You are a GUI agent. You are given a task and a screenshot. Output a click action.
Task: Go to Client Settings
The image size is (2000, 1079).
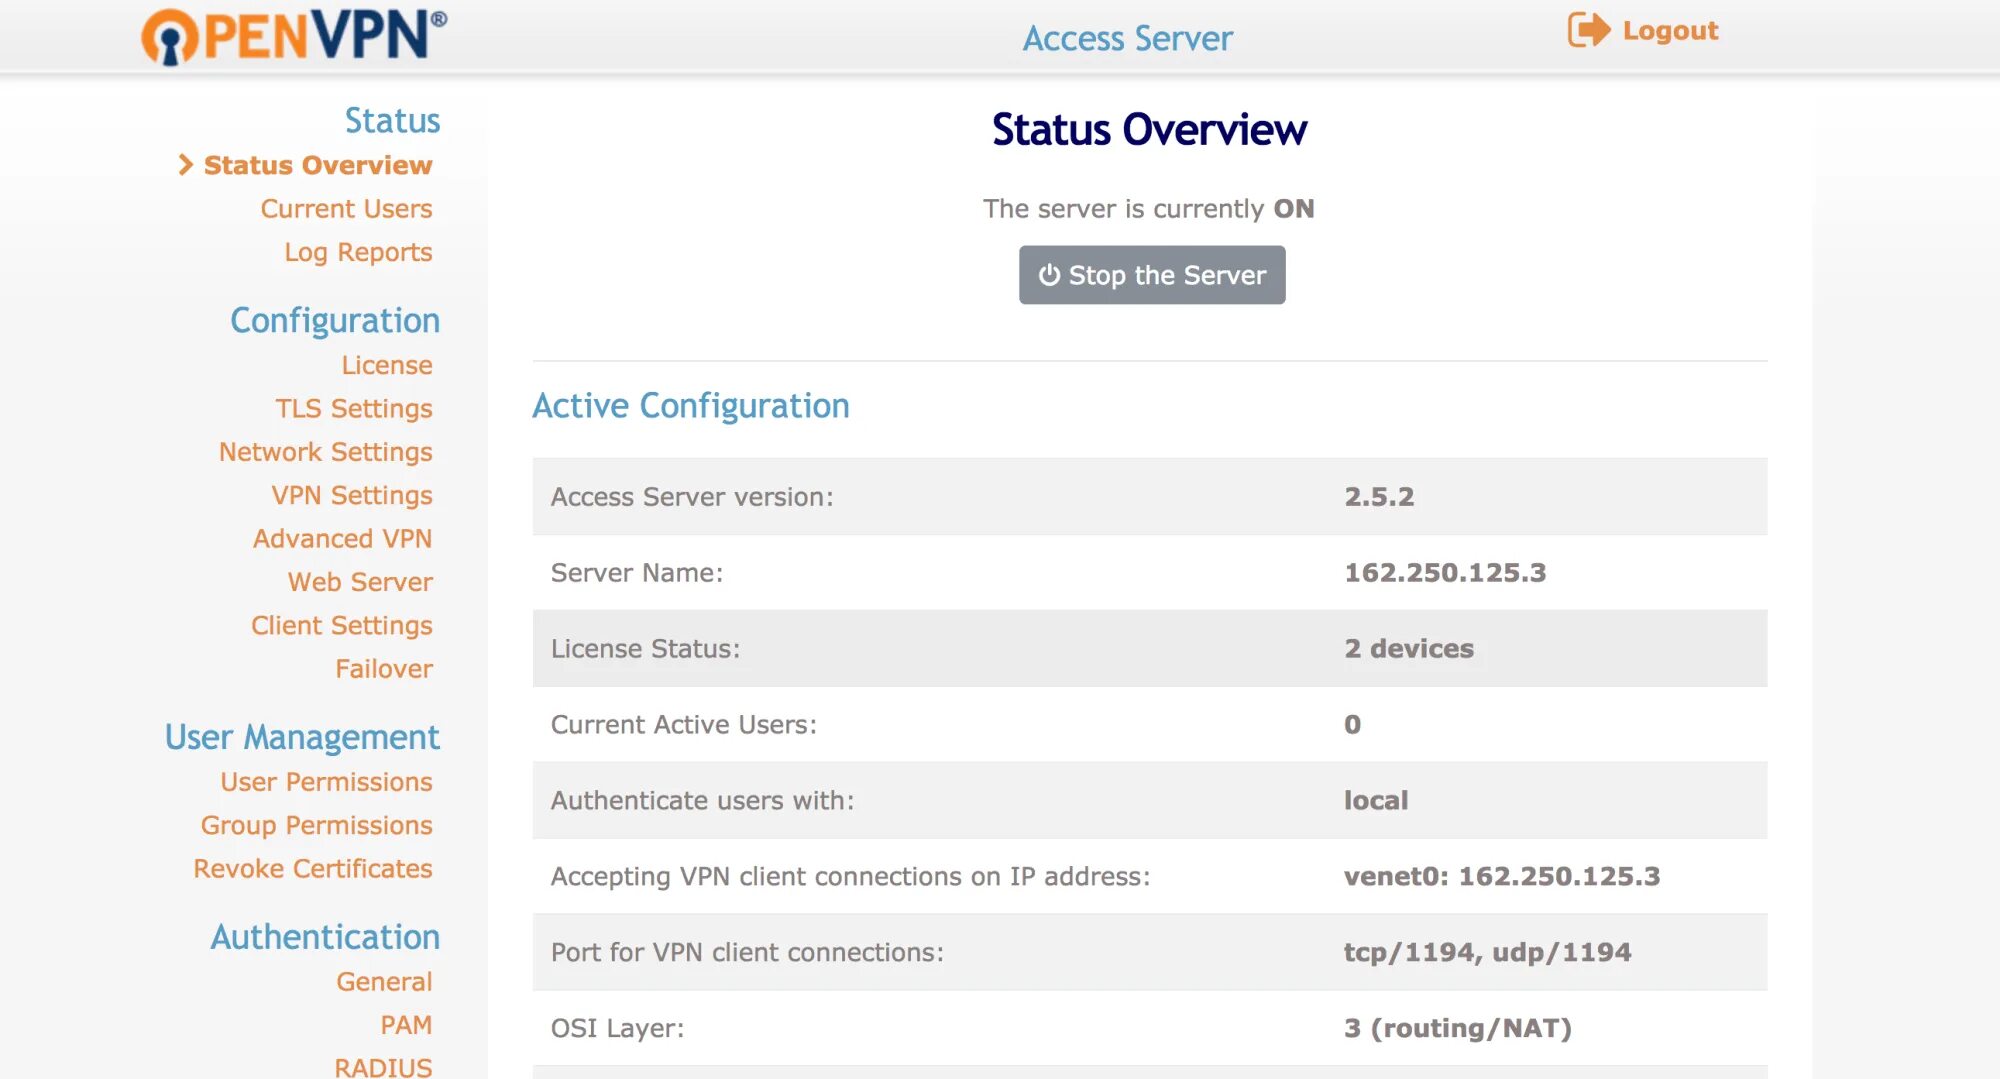[341, 626]
